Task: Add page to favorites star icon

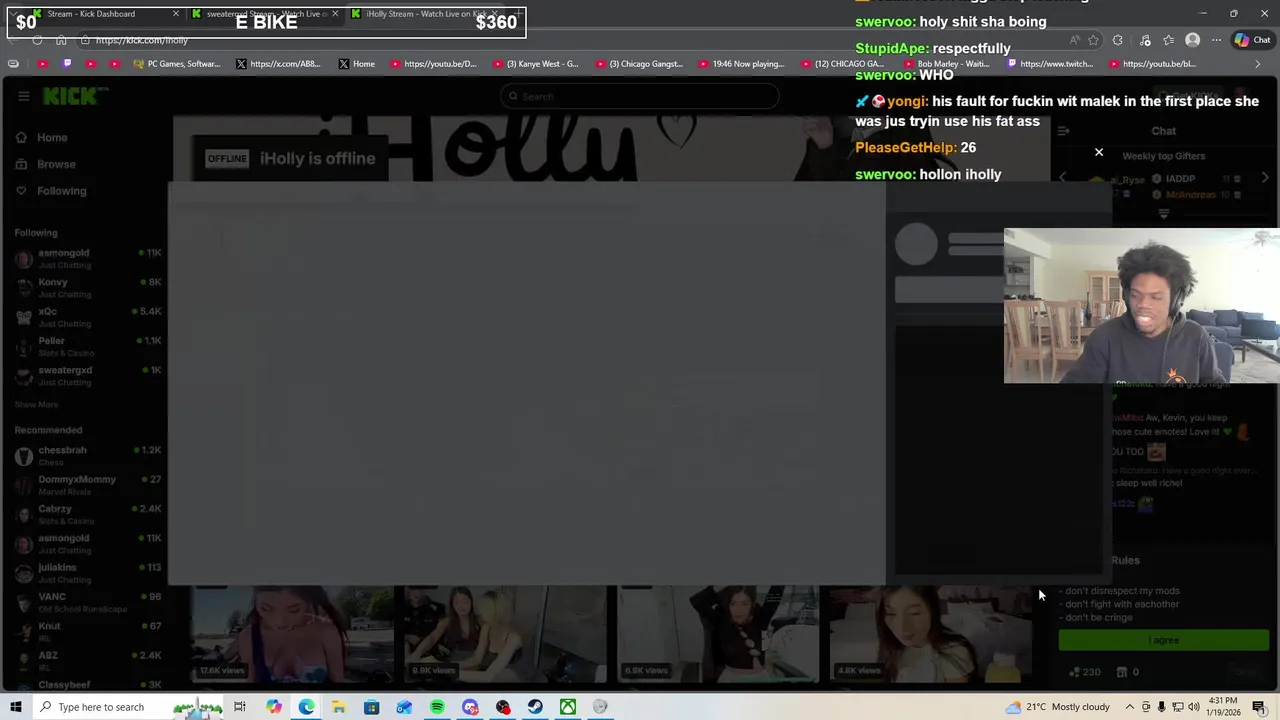Action: click(x=1093, y=40)
